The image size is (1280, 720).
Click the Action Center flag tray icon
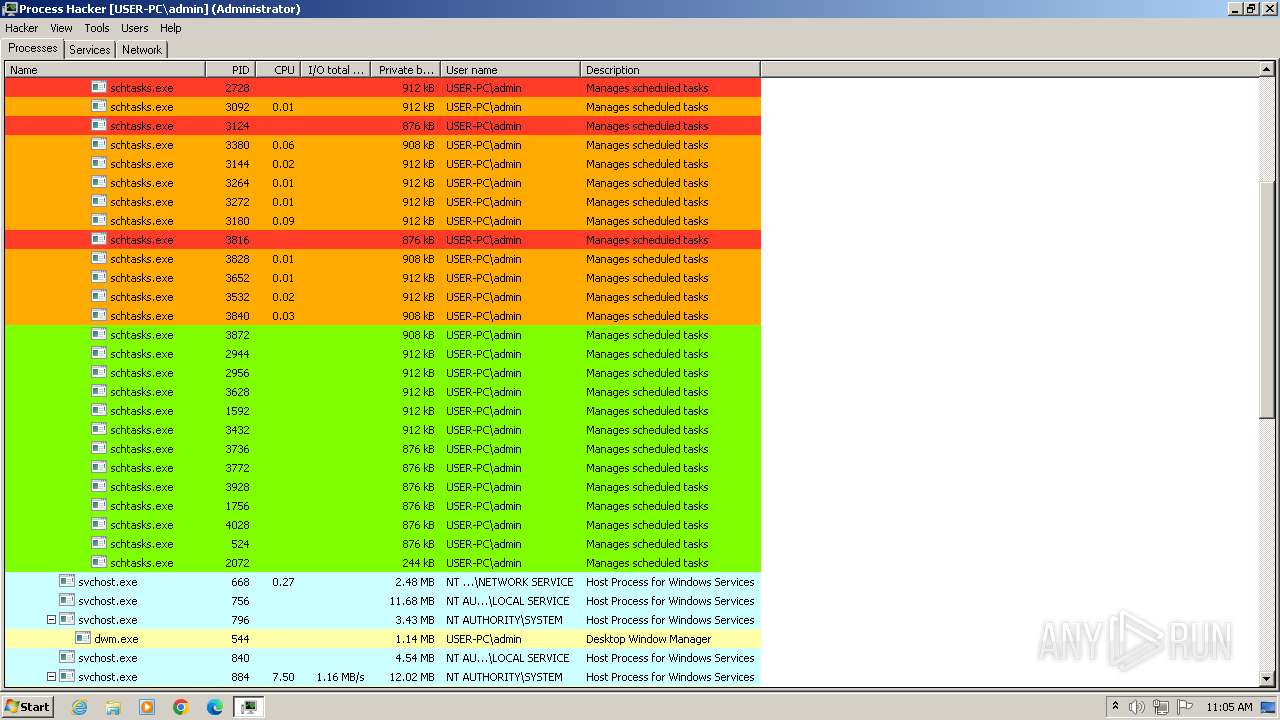pyautogui.click(x=1186, y=707)
